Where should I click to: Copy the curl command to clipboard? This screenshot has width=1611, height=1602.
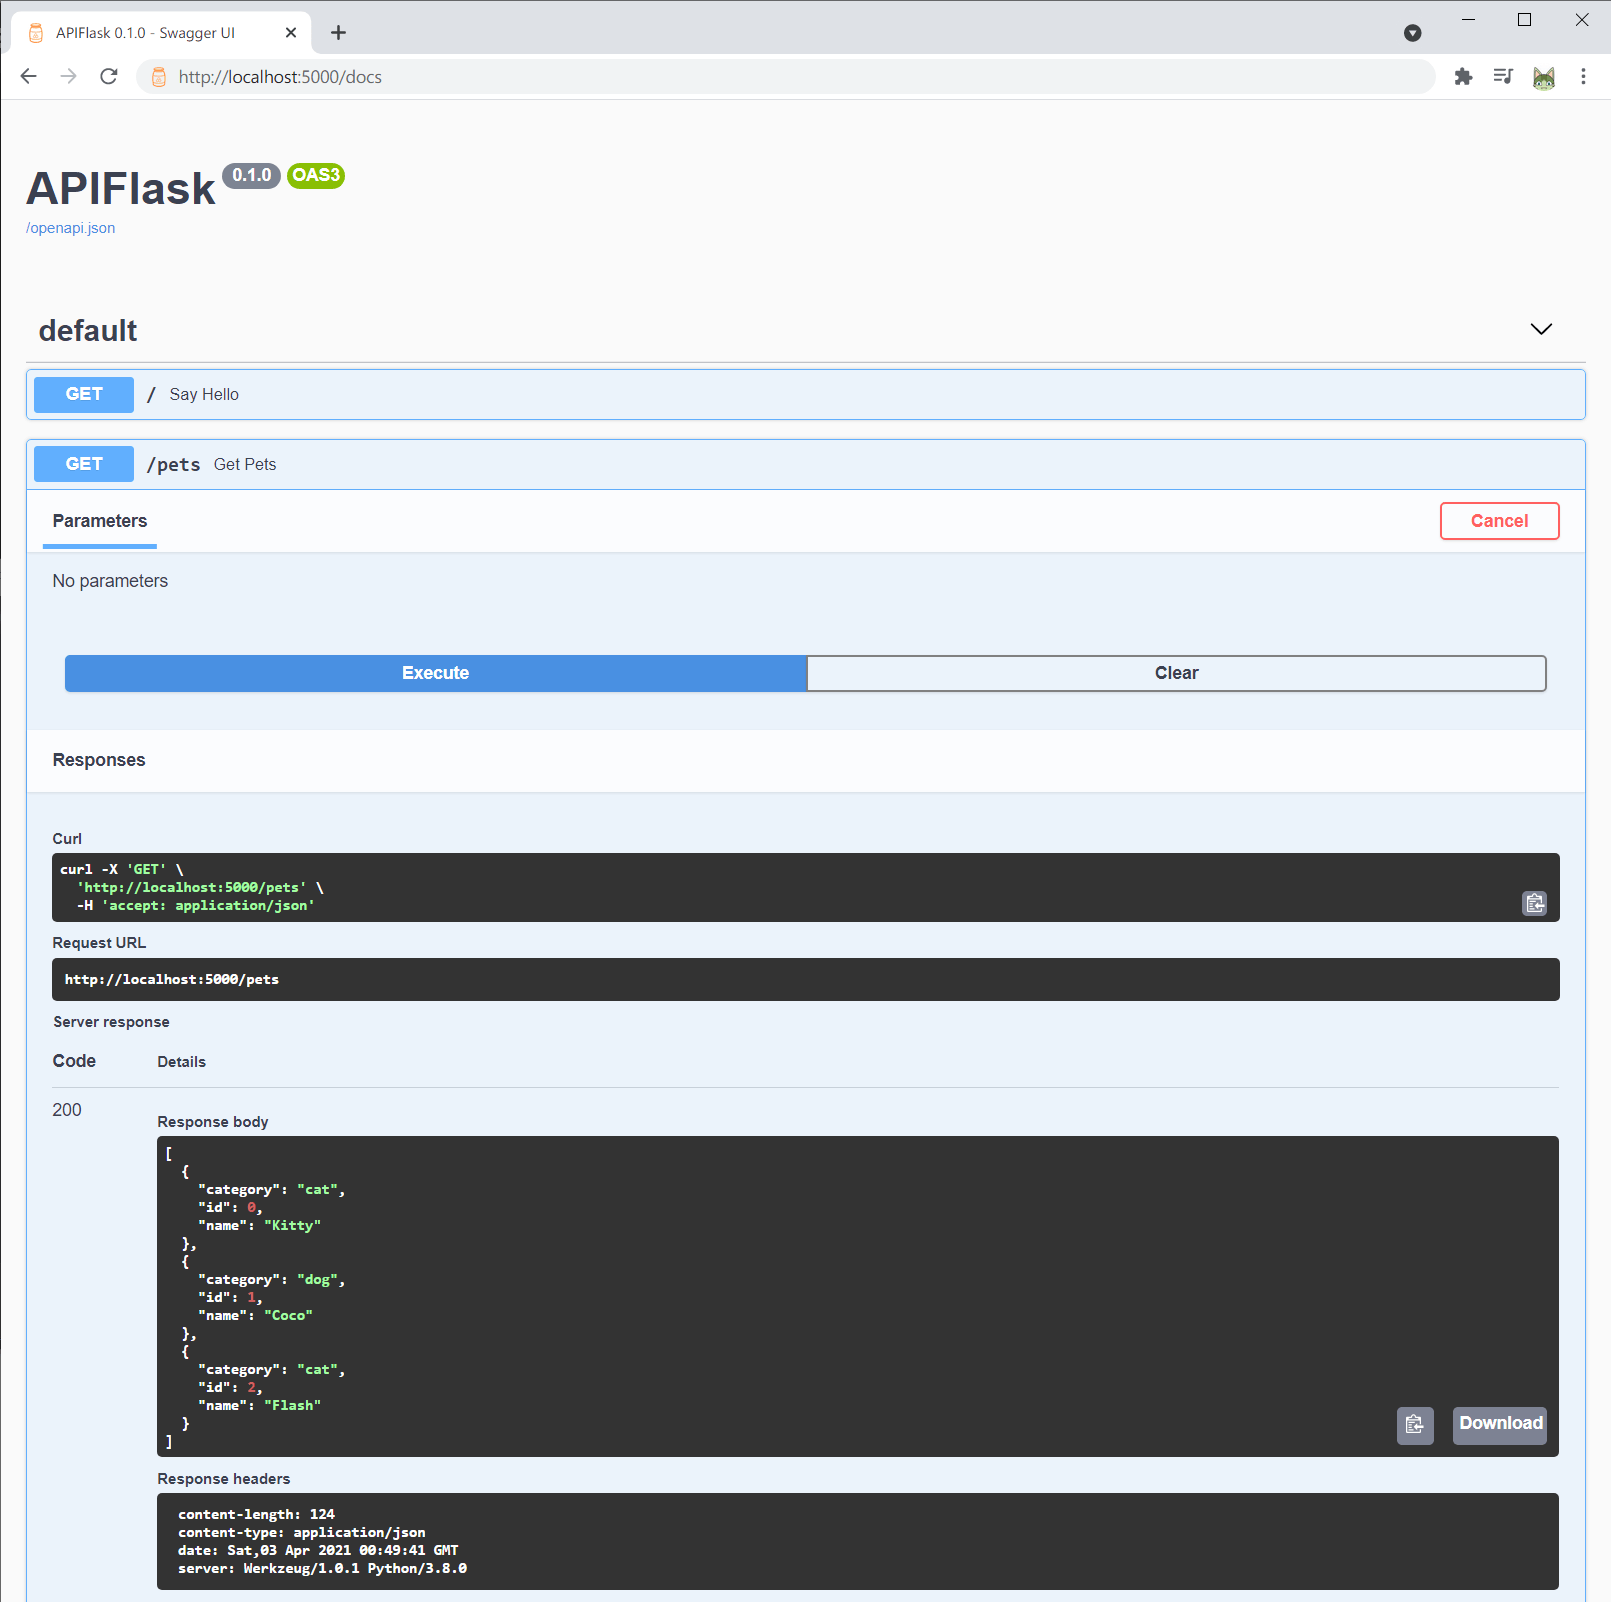(1534, 903)
